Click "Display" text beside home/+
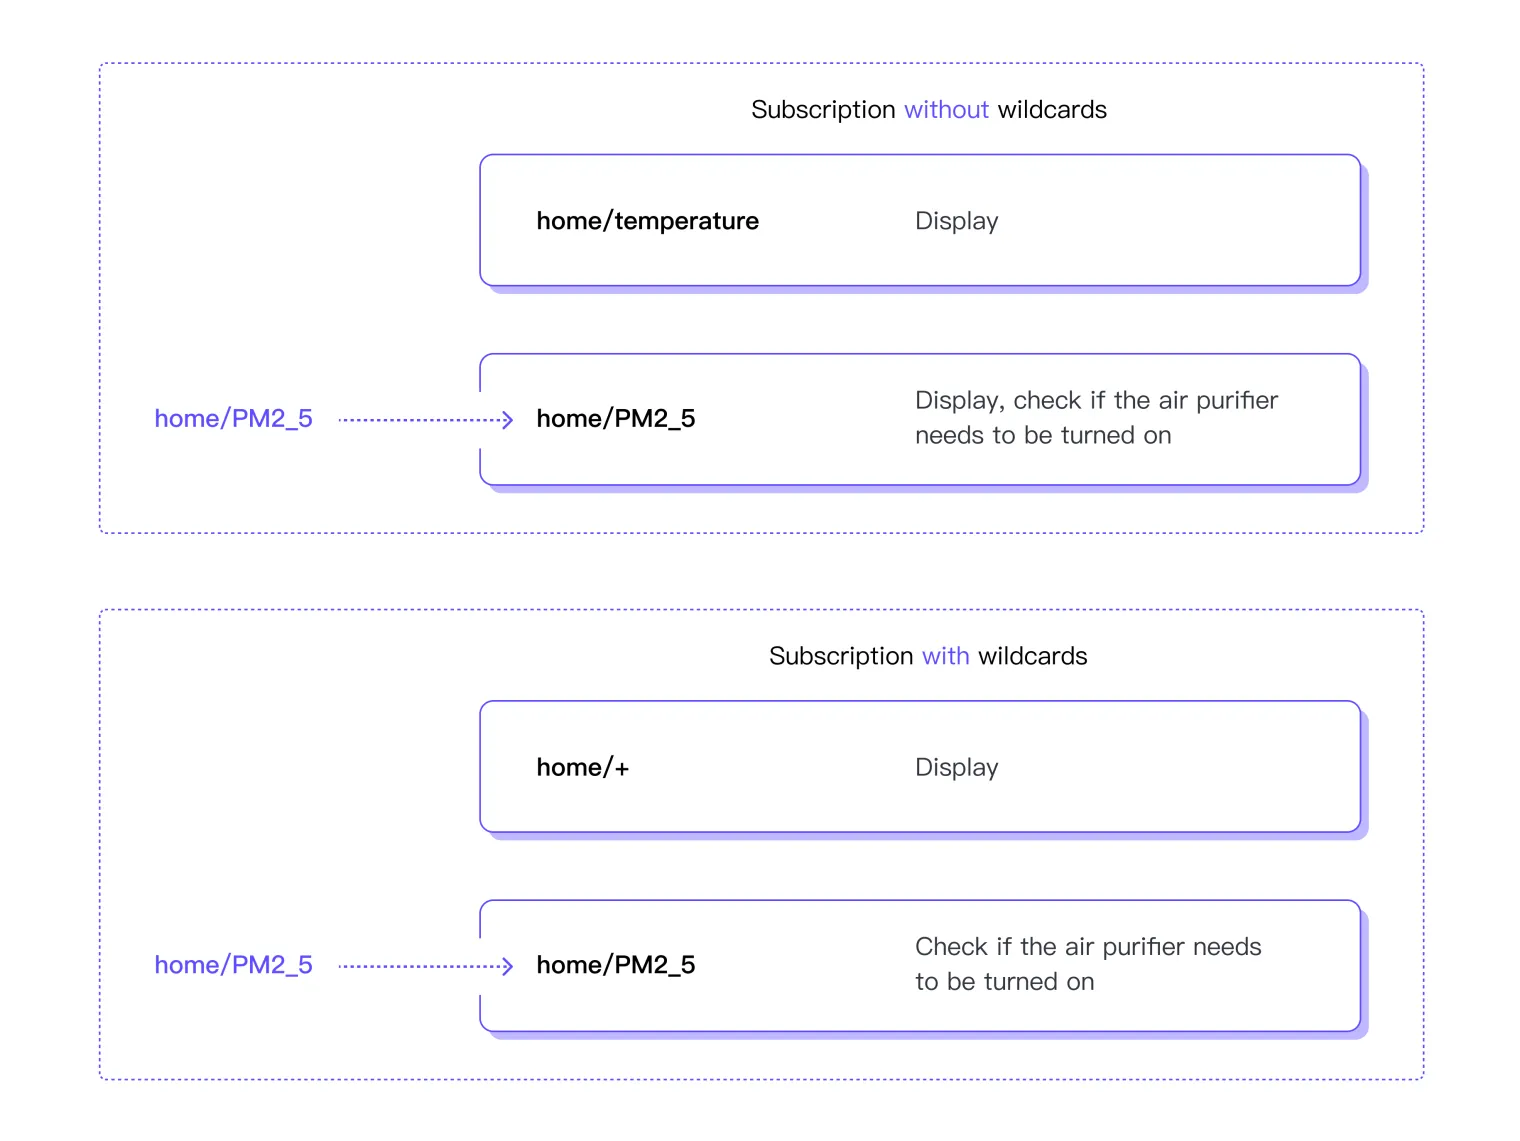 click(x=956, y=768)
